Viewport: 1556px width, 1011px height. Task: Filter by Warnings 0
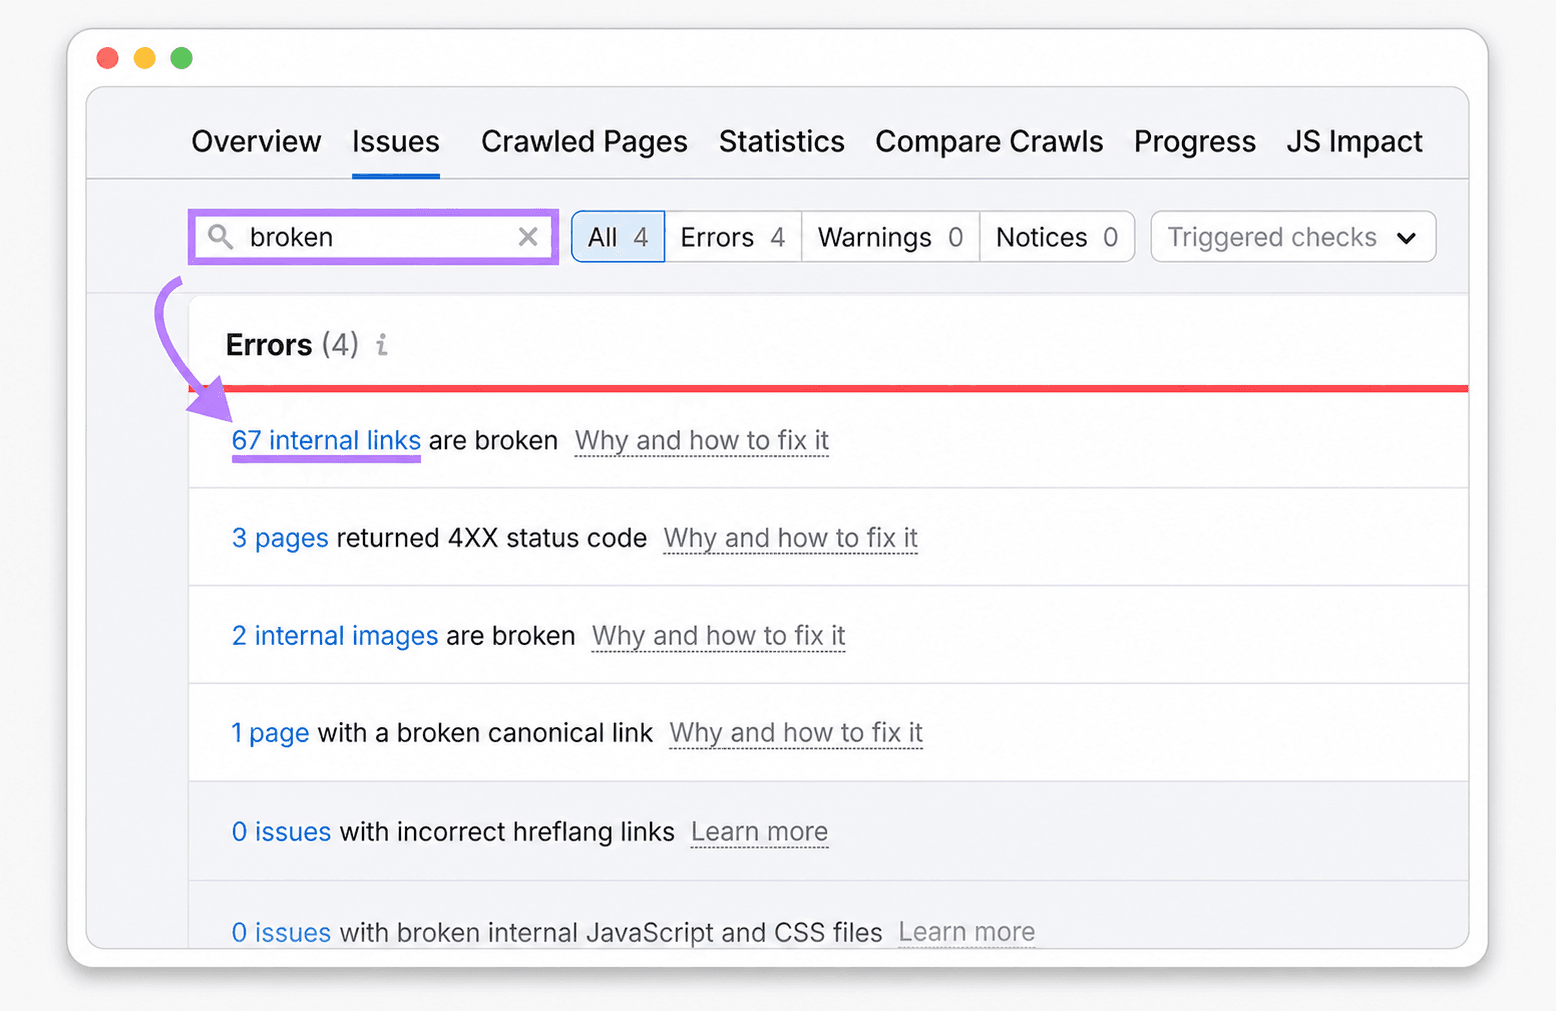coord(890,237)
